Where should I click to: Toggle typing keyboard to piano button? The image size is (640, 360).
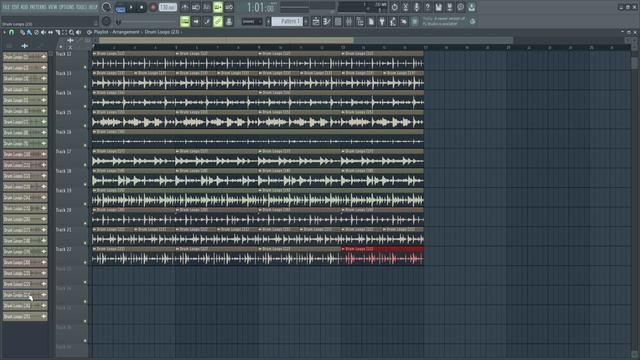pyautogui.click(x=185, y=21)
